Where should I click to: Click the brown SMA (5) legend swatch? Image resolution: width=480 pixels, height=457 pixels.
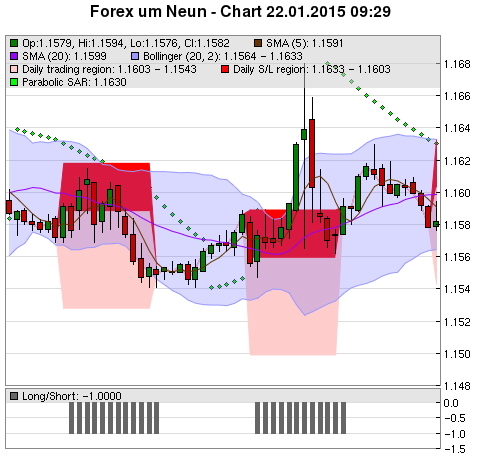(258, 43)
